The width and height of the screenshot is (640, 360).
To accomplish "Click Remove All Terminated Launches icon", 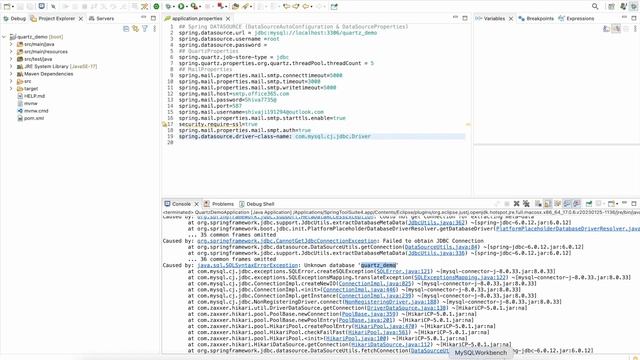I will coord(526,204).
